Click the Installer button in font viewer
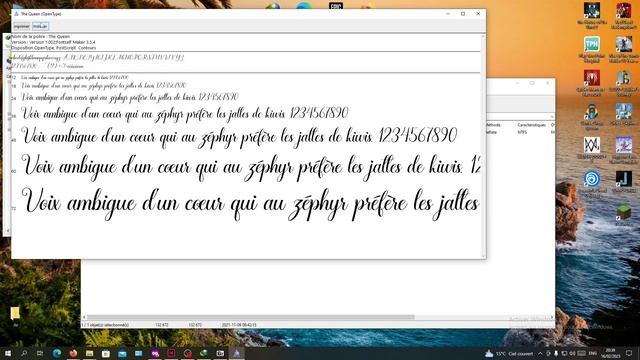The height and width of the screenshot is (360, 640). pyautogui.click(x=40, y=26)
